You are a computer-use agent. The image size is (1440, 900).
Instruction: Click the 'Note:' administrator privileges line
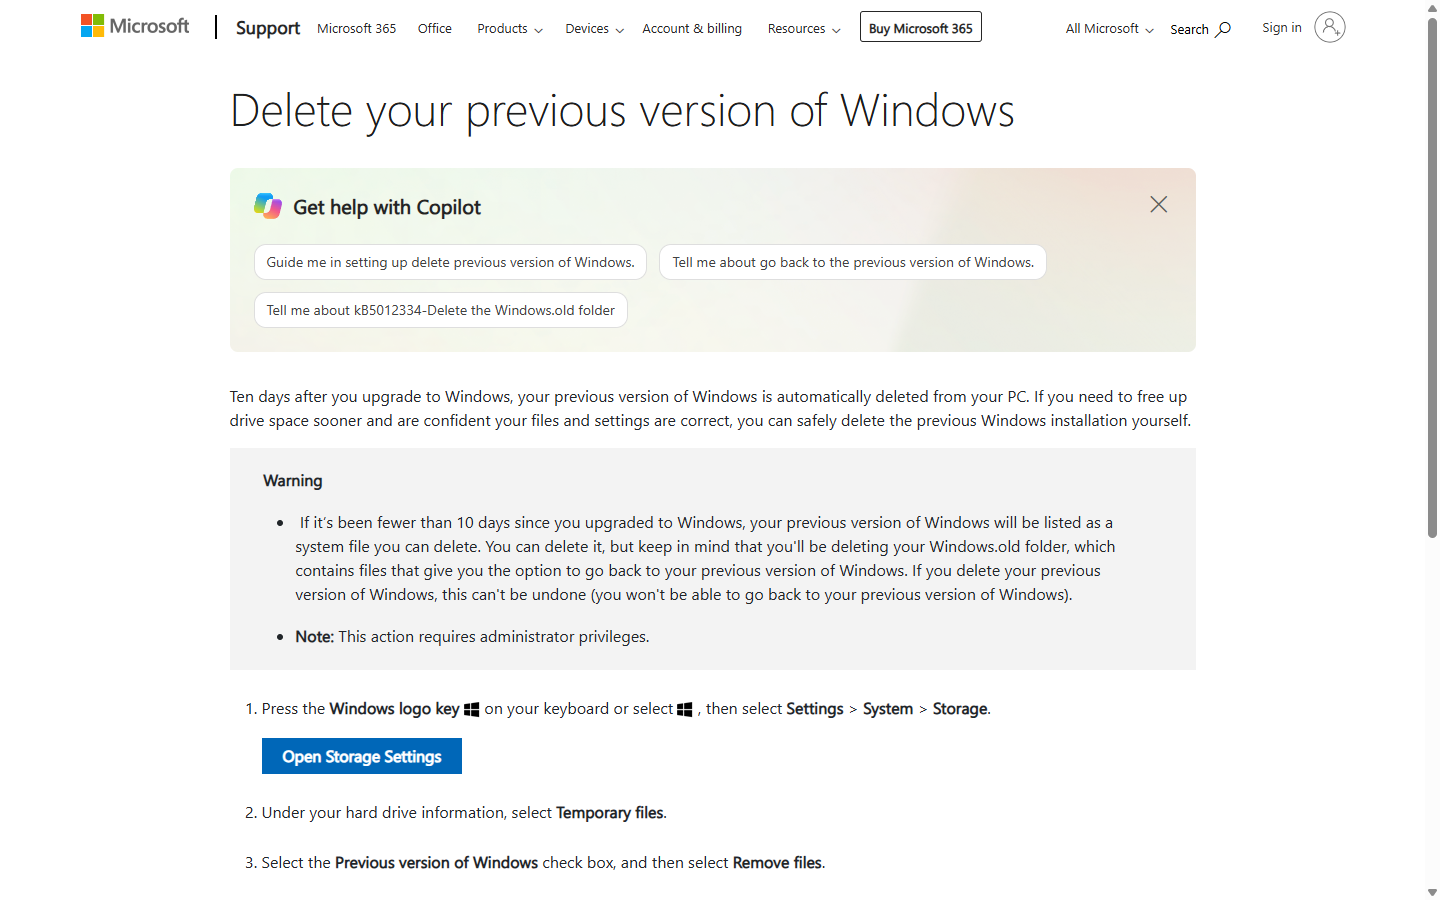[x=472, y=636]
